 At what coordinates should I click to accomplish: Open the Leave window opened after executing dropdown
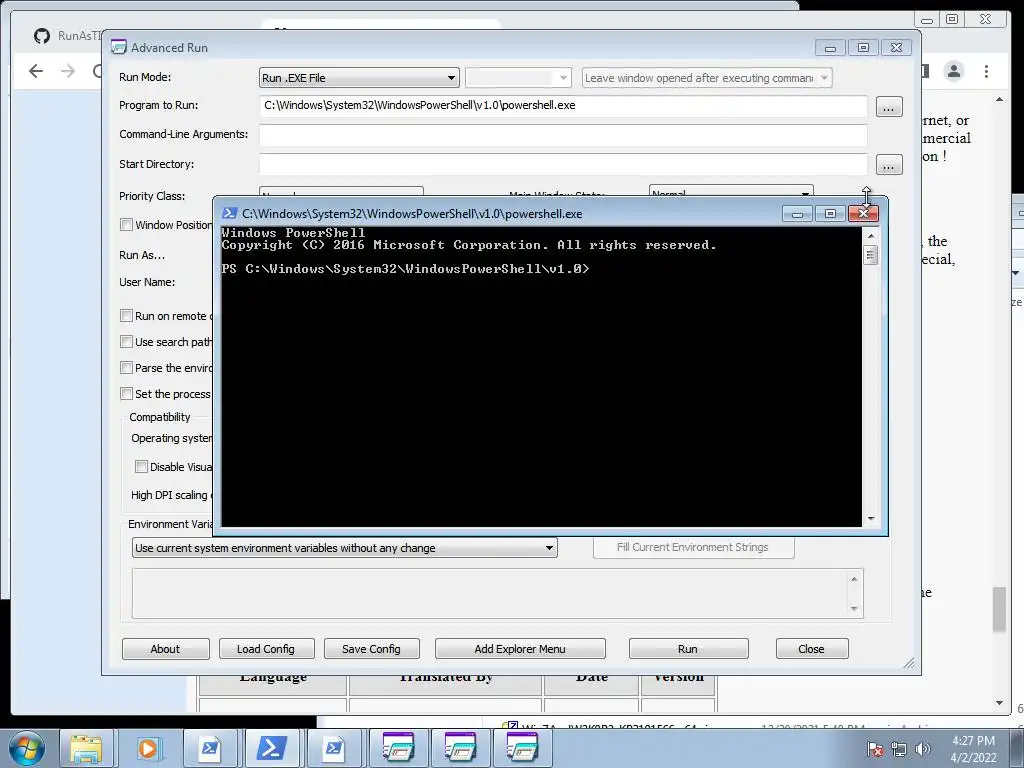pos(707,78)
